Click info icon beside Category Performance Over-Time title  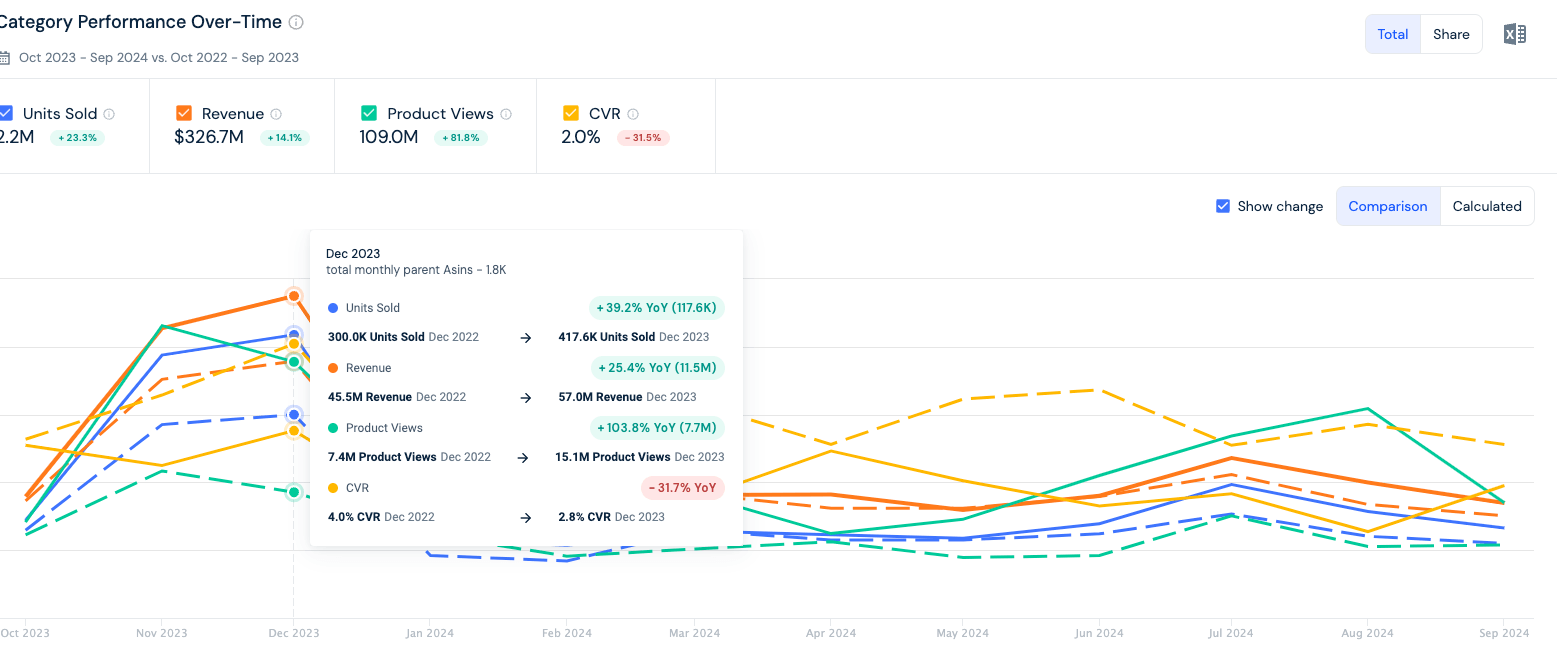coord(296,22)
